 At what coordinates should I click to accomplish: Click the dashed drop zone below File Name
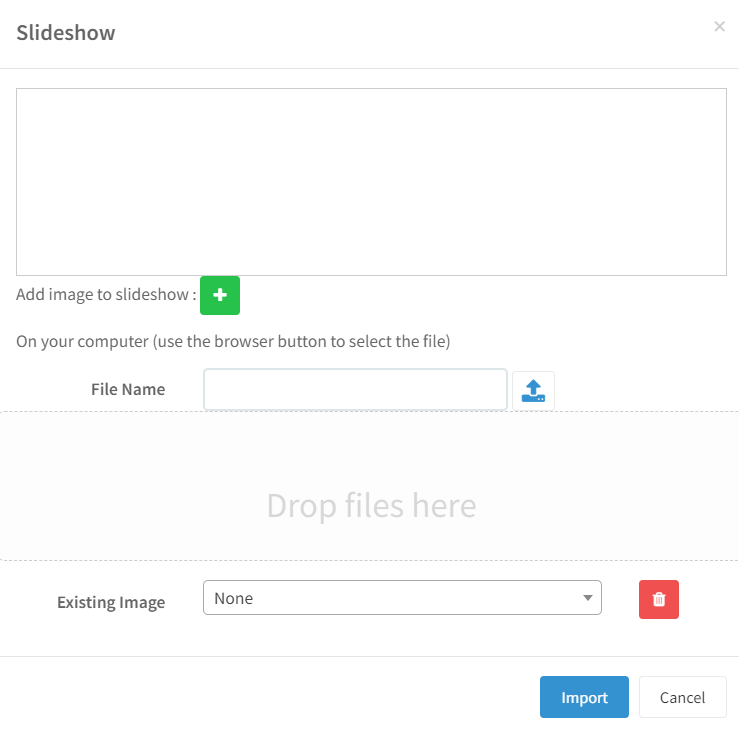point(370,486)
